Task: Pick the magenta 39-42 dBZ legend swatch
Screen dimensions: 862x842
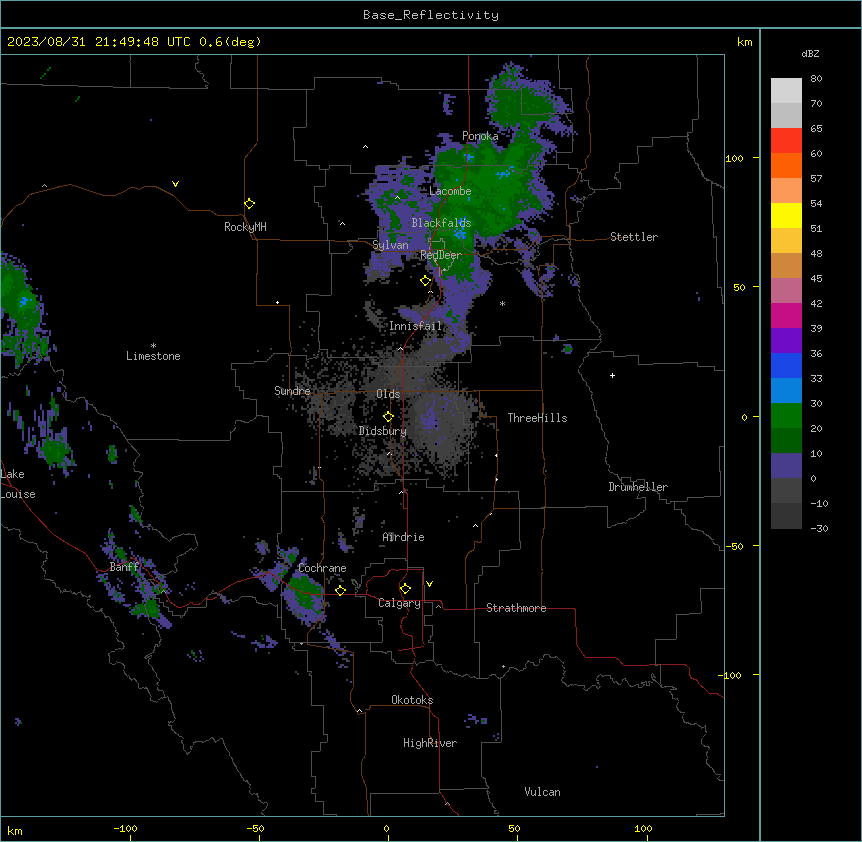Action: (786, 315)
